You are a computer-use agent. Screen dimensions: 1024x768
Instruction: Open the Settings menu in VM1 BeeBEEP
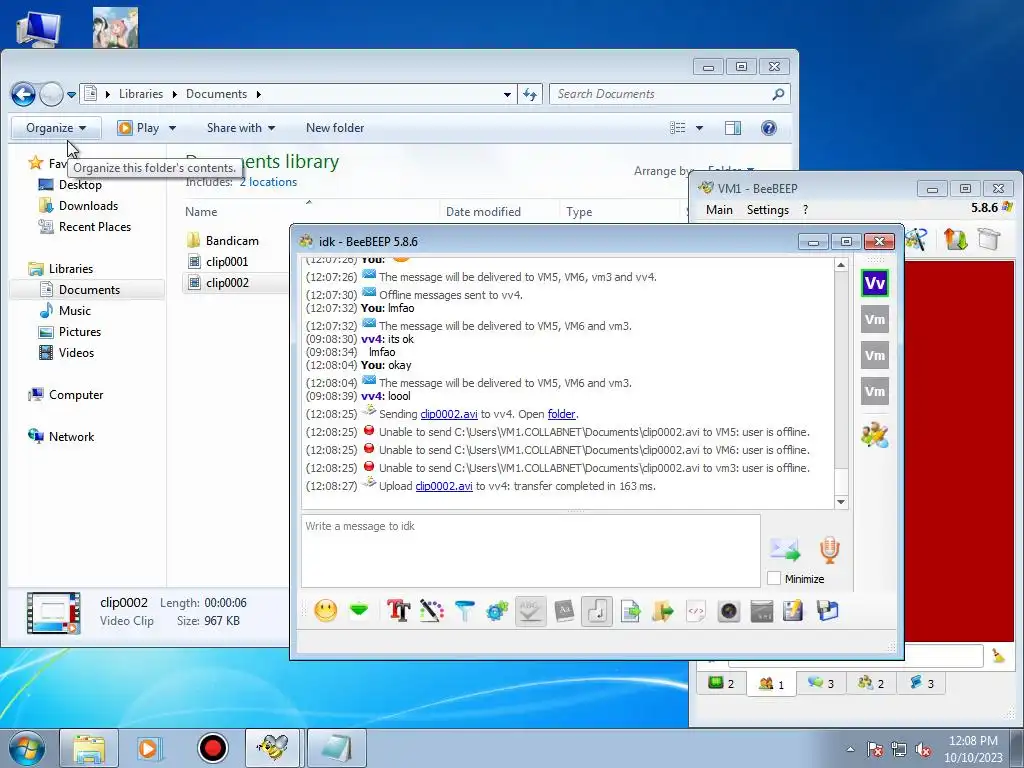point(767,210)
